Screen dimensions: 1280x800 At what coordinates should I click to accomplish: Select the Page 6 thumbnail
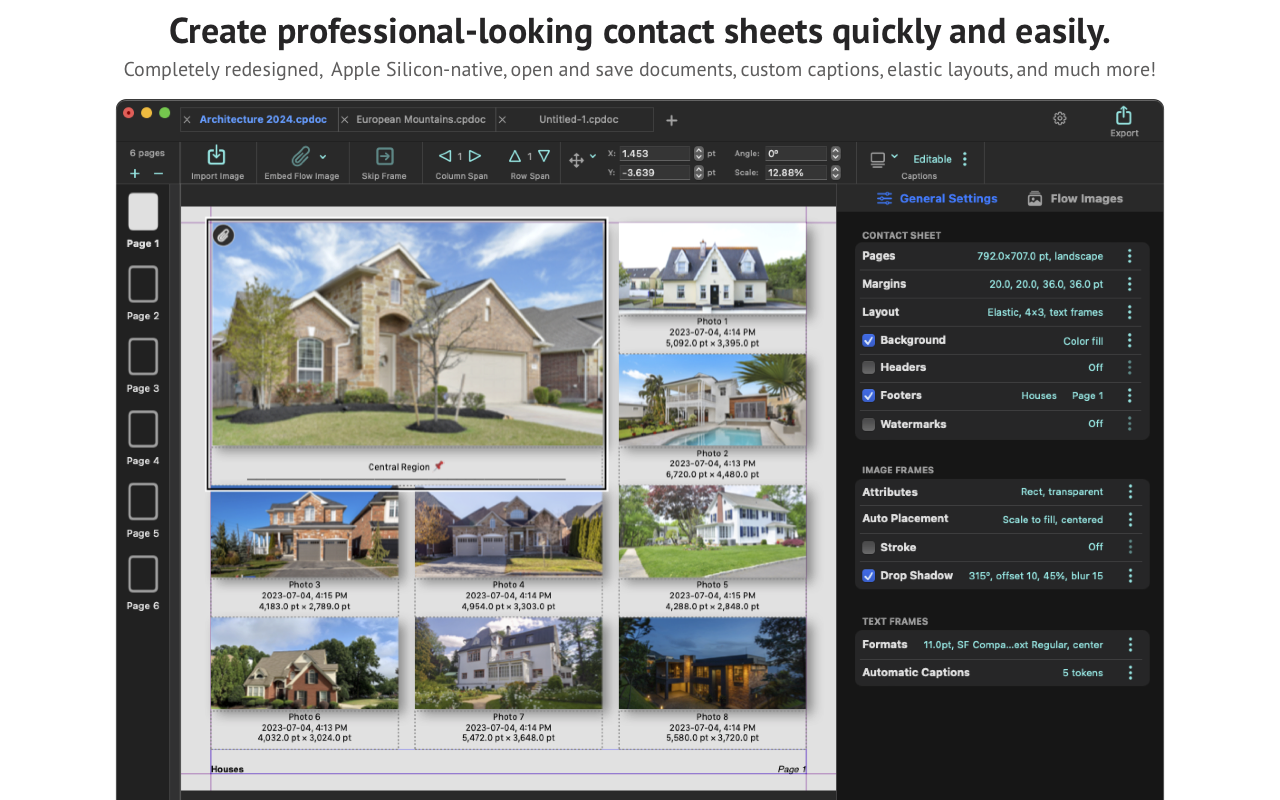point(143,574)
